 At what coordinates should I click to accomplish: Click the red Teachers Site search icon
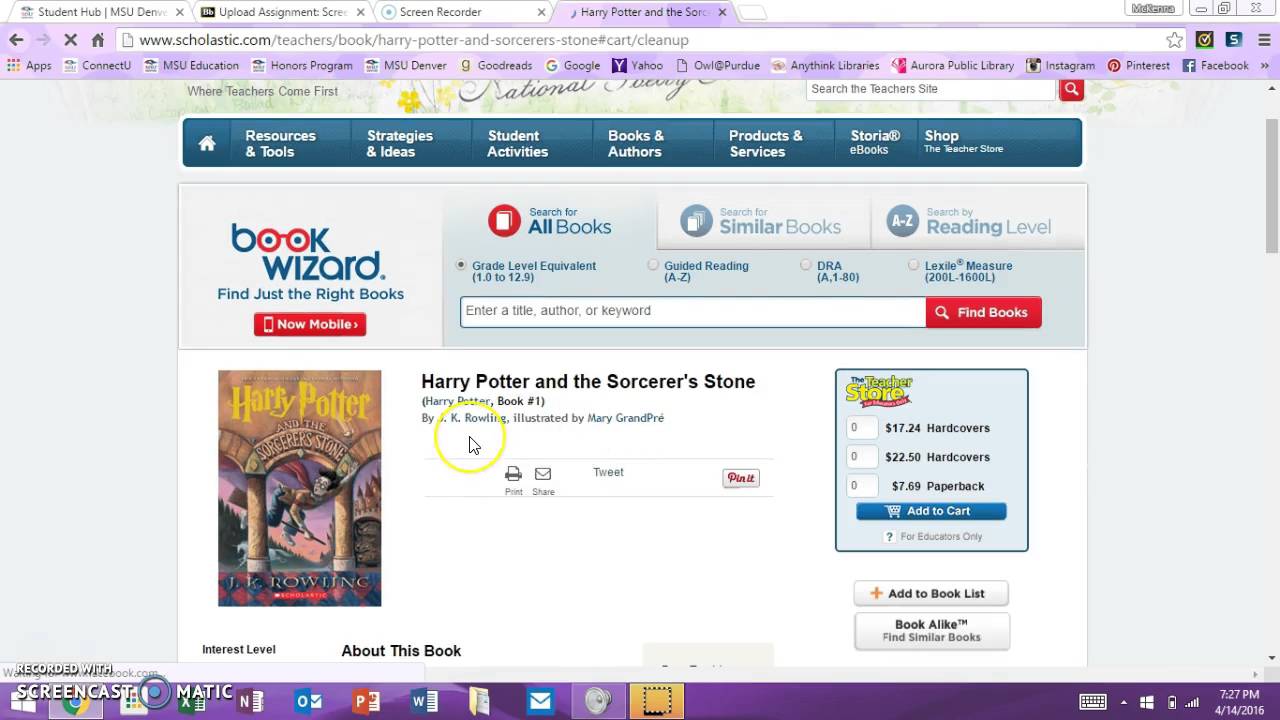(1071, 89)
